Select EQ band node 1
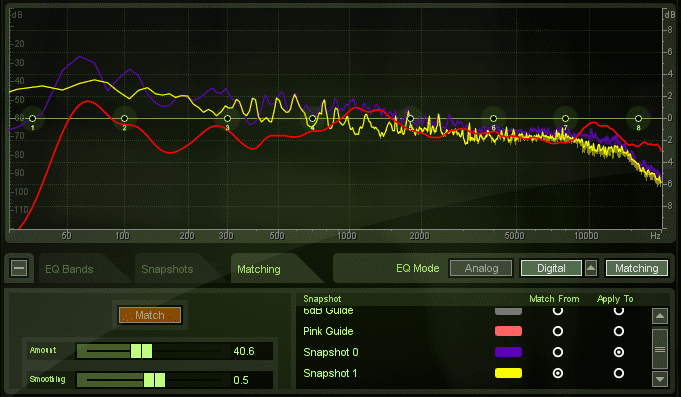The image size is (681, 397). click(x=32, y=118)
